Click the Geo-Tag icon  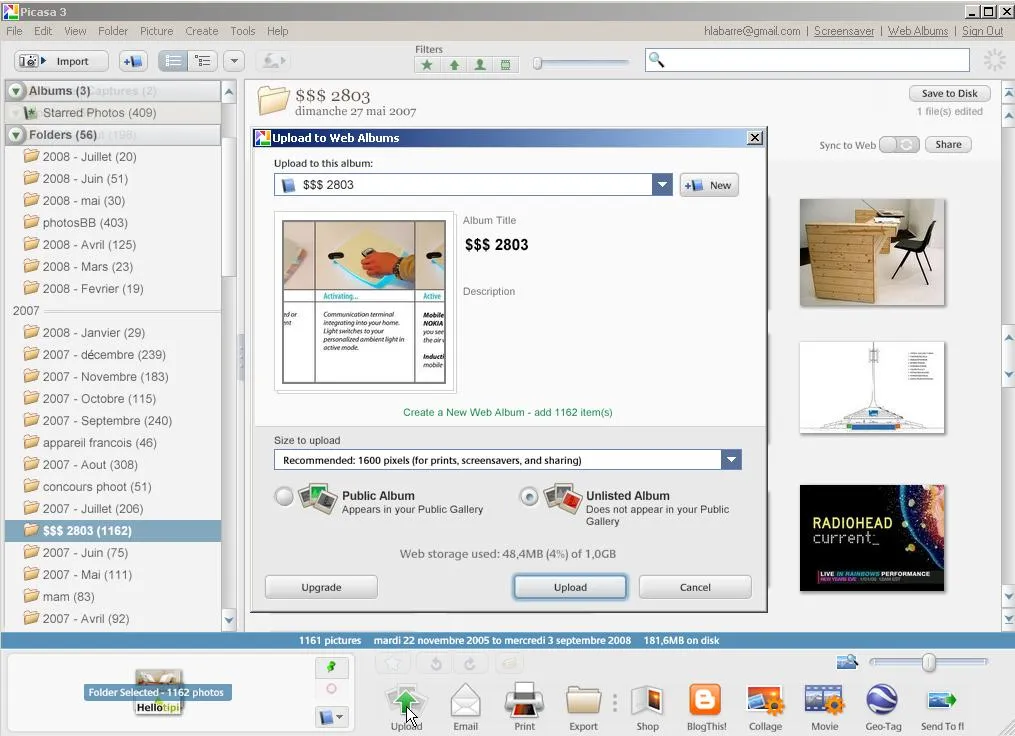point(884,706)
